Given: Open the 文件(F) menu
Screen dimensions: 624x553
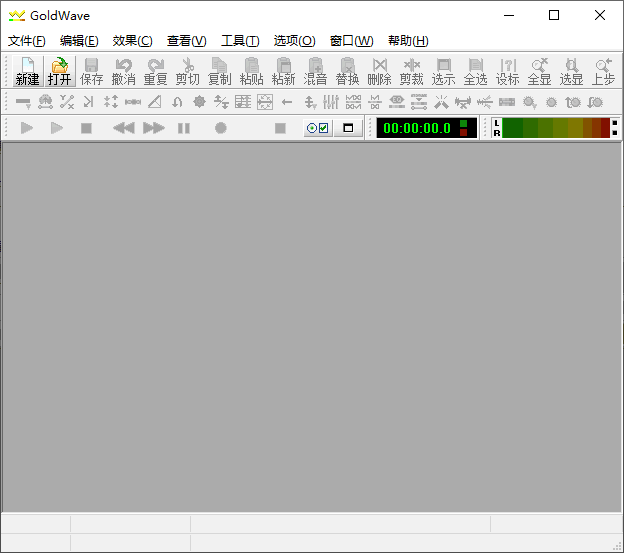Looking at the screenshot, I should pos(27,41).
